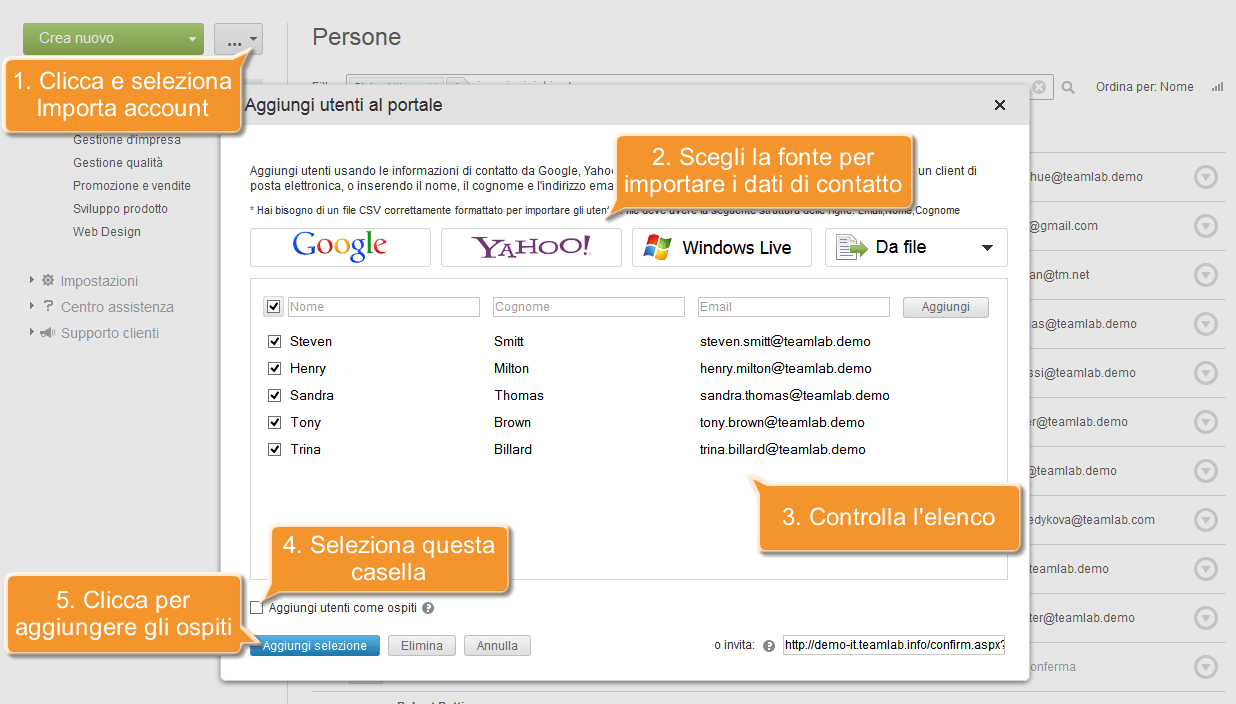The height and width of the screenshot is (704, 1236).
Task: Click the Google import button
Action: [340, 247]
